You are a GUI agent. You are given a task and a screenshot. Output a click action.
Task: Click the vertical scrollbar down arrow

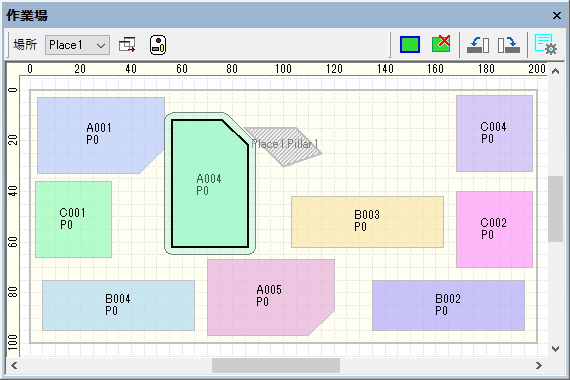click(555, 349)
